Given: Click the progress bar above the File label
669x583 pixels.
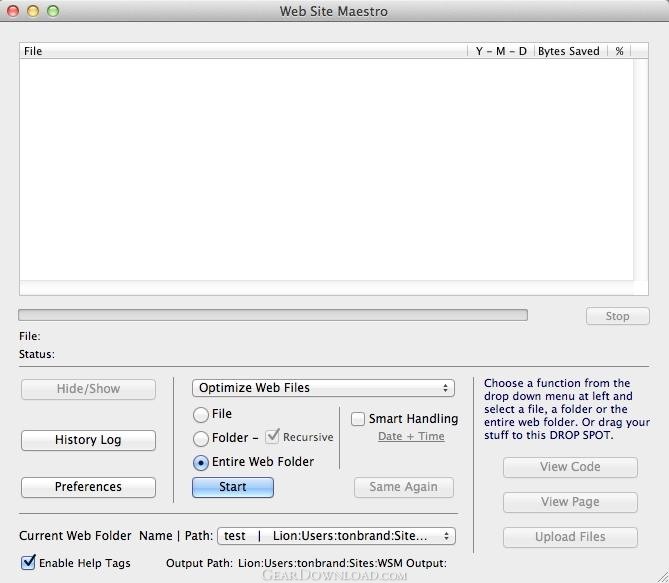Looking at the screenshot, I should point(273,315).
